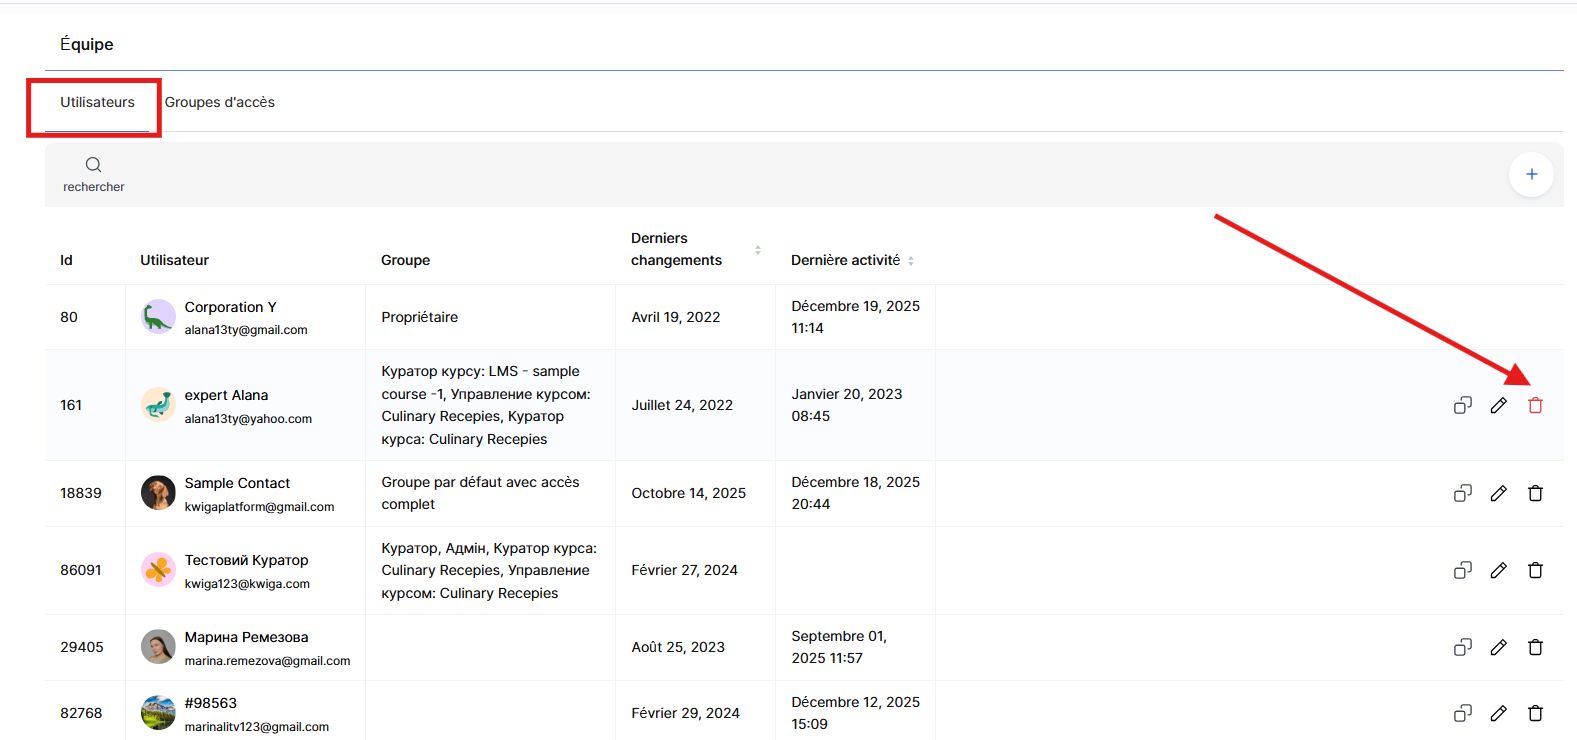Sort by Dernière activité column

911,261
